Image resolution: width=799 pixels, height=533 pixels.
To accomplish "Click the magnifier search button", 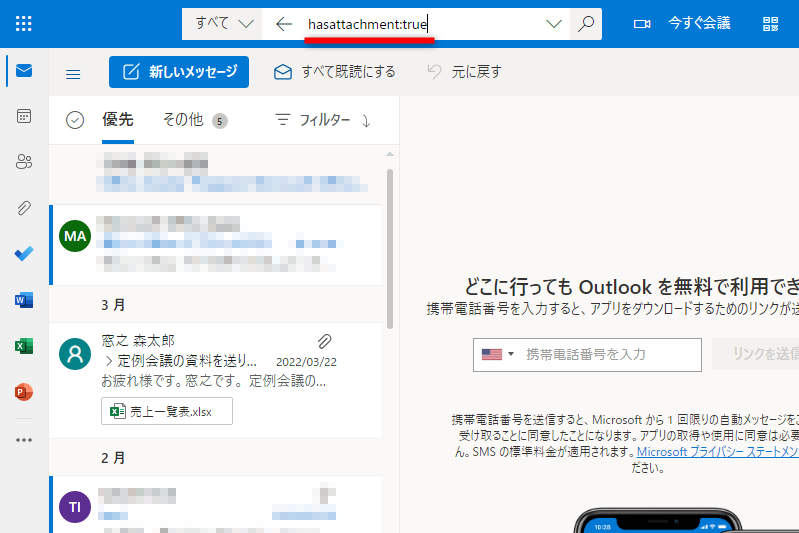I will (x=586, y=23).
